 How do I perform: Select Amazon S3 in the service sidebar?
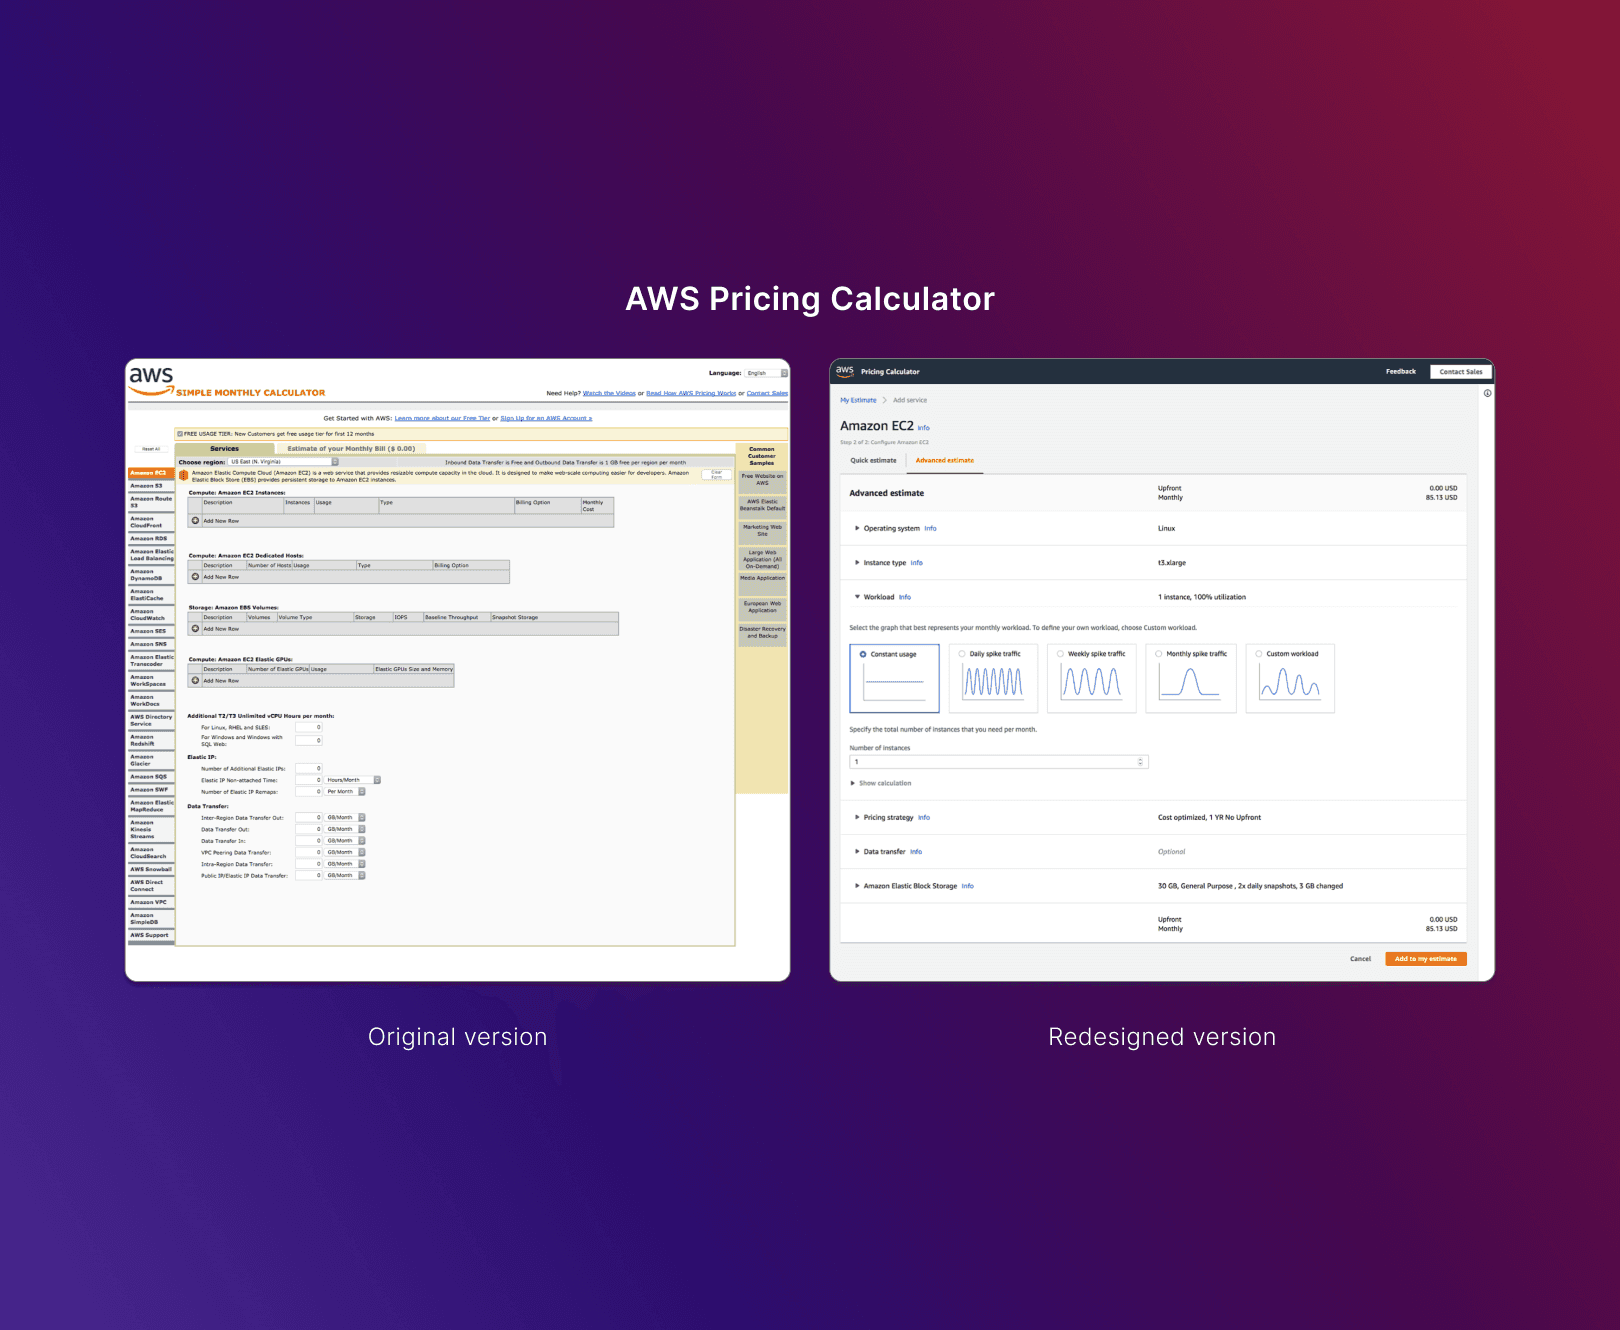(151, 486)
